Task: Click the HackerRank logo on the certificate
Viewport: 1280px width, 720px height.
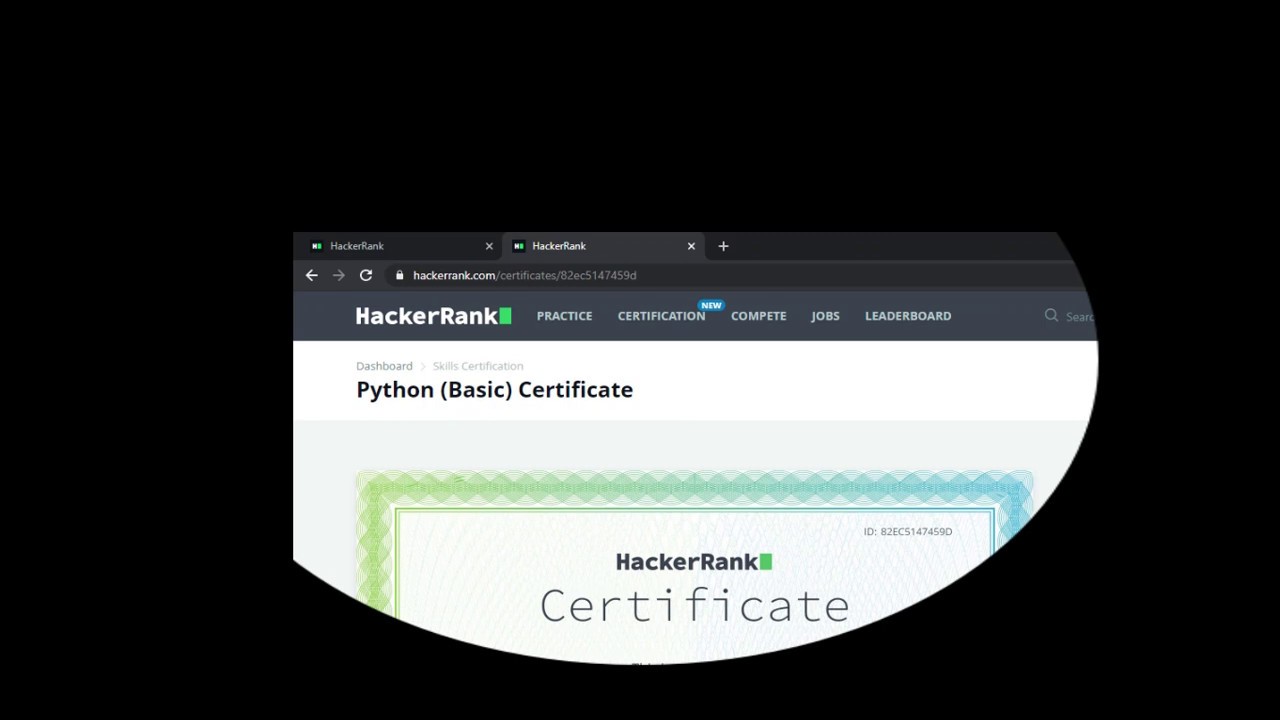Action: point(694,562)
